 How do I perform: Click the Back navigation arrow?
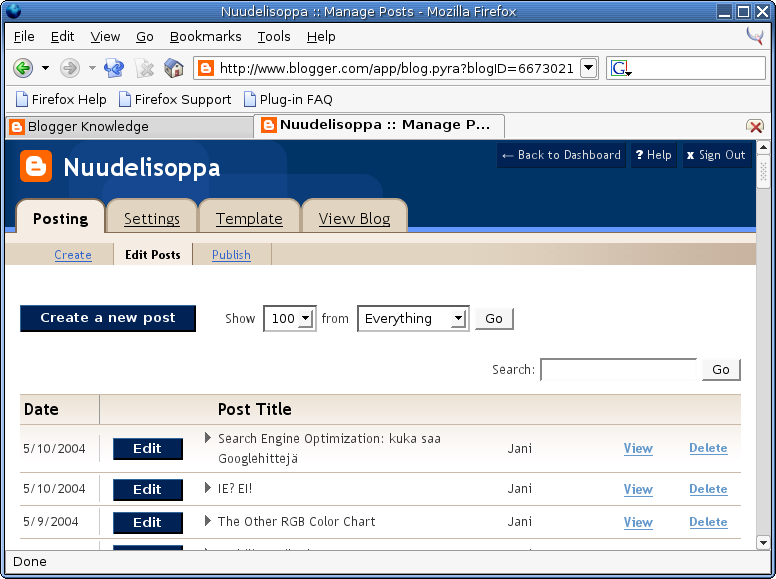[23, 68]
